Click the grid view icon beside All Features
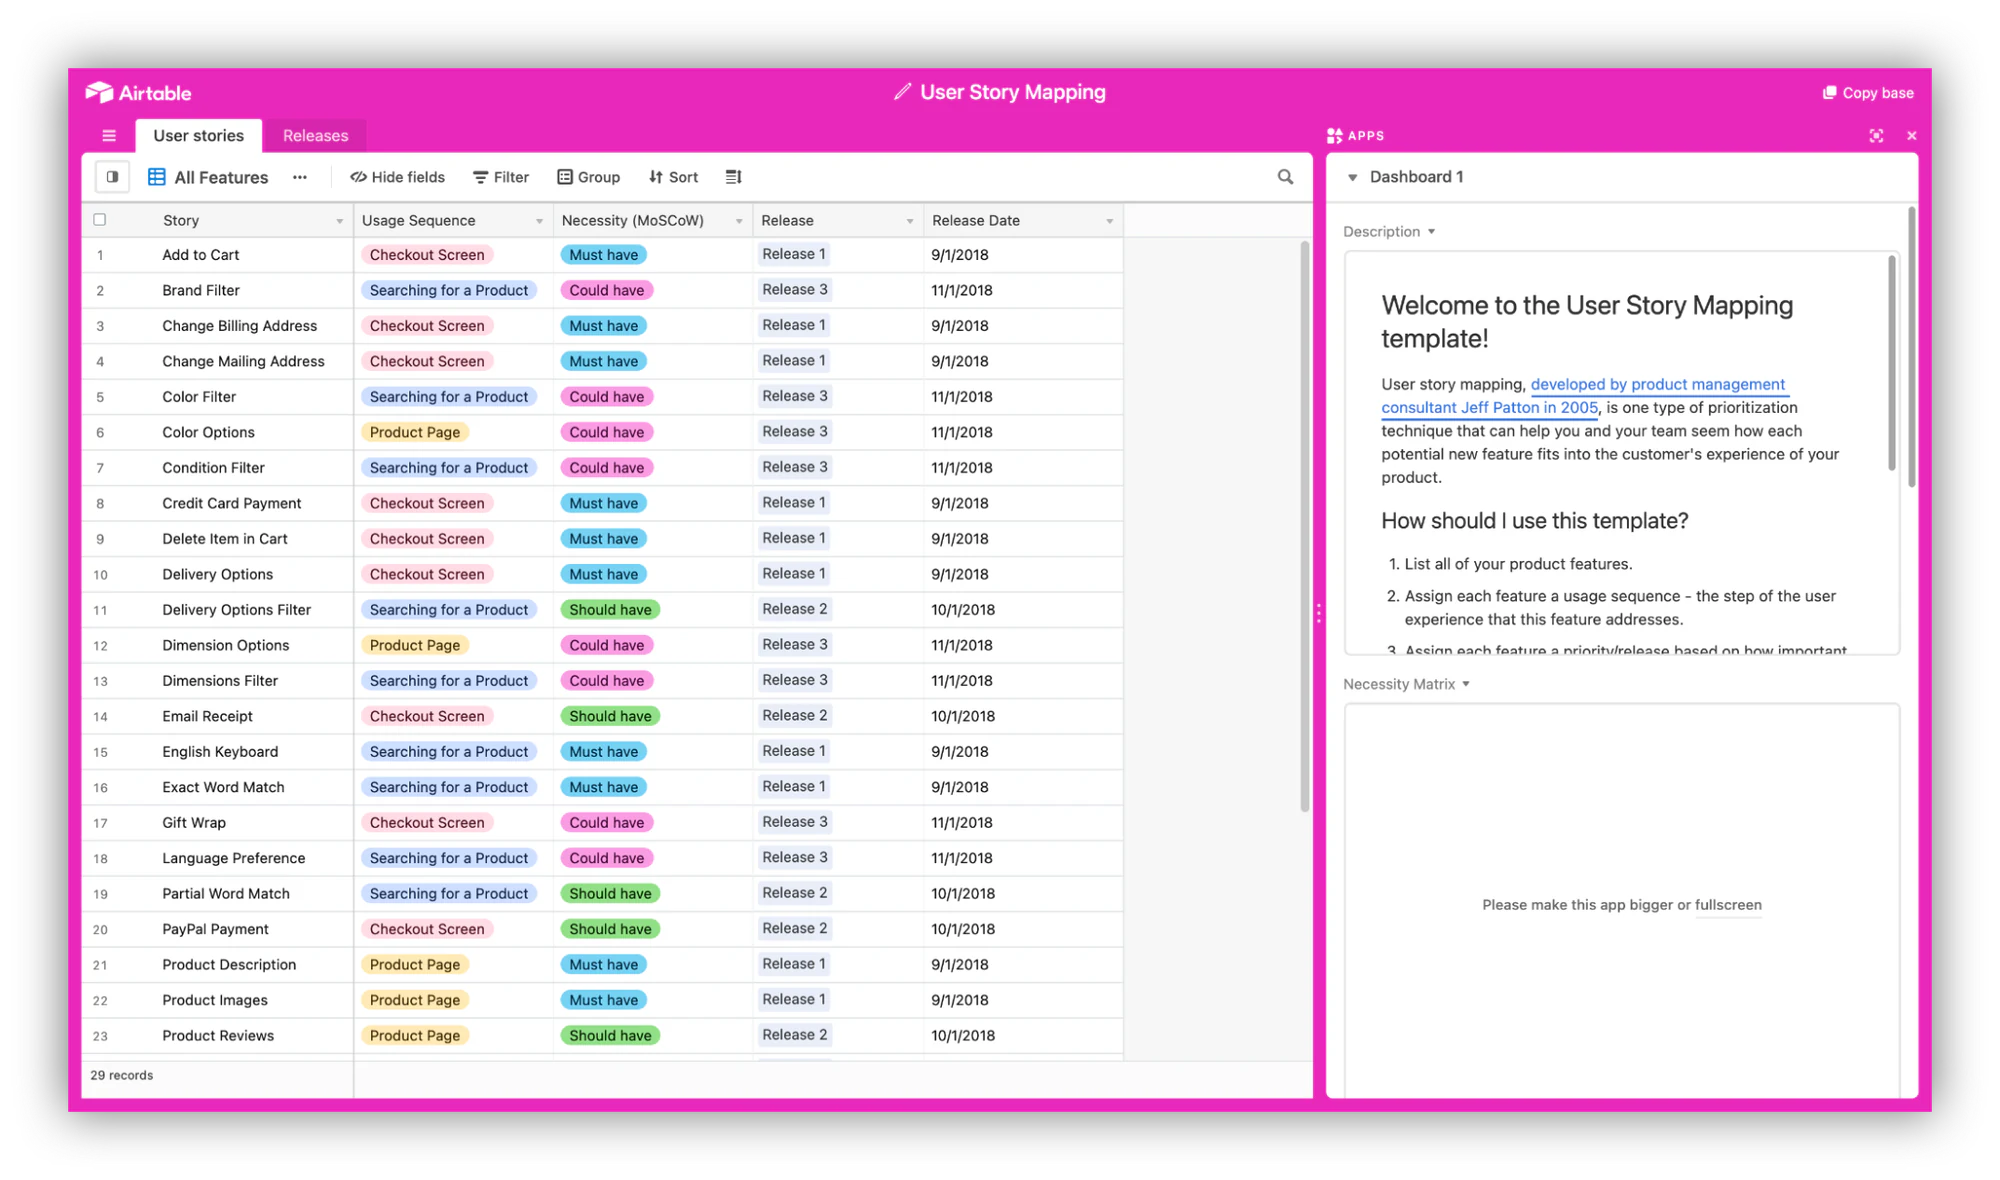The width and height of the screenshot is (2000, 1180). click(157, 177)
